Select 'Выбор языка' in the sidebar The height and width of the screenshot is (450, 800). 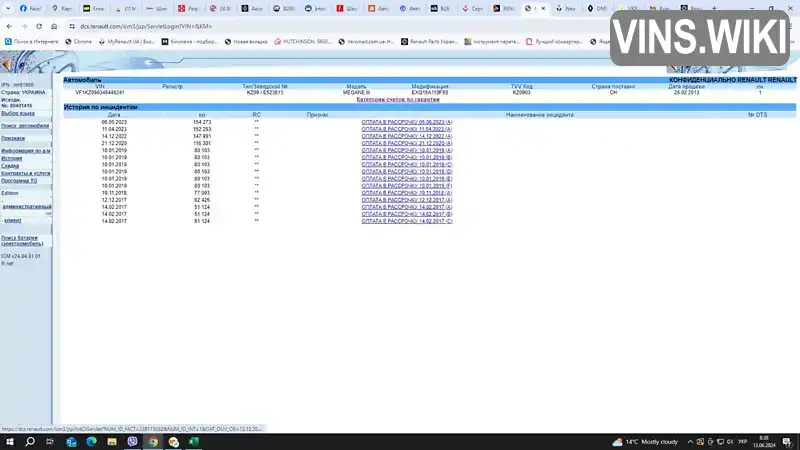point(18,113)
